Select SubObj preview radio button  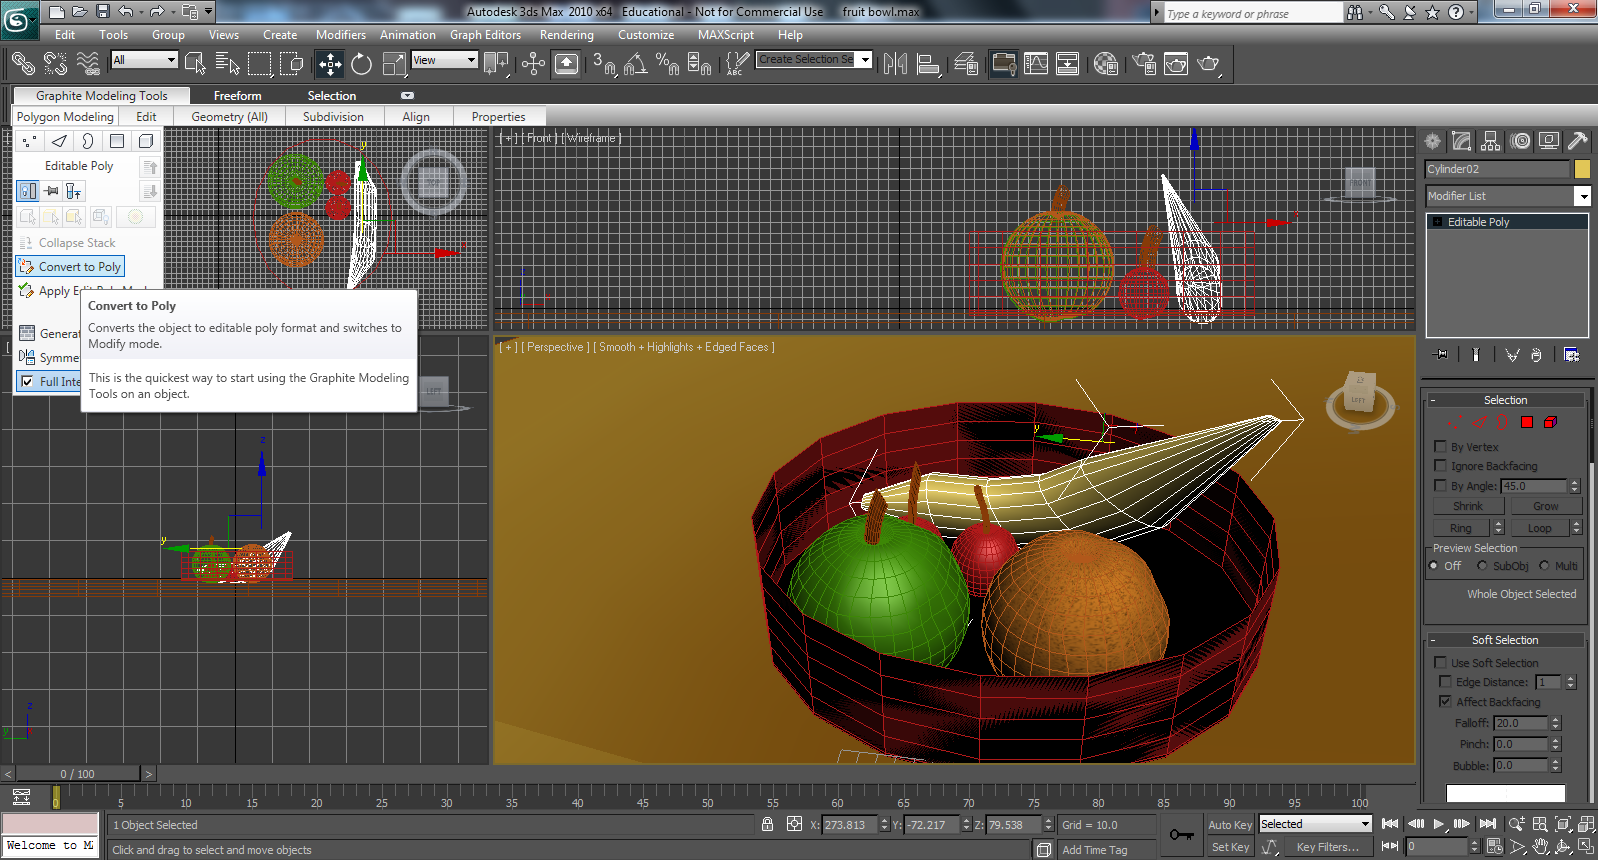point(1482,566)
